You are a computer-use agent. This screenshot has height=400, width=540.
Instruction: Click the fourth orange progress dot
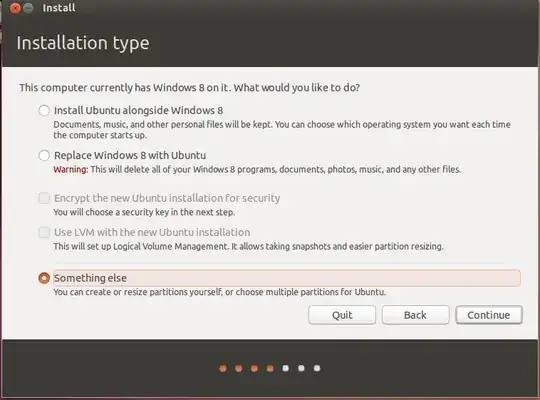pyautogui.click(x=270, y=368)
